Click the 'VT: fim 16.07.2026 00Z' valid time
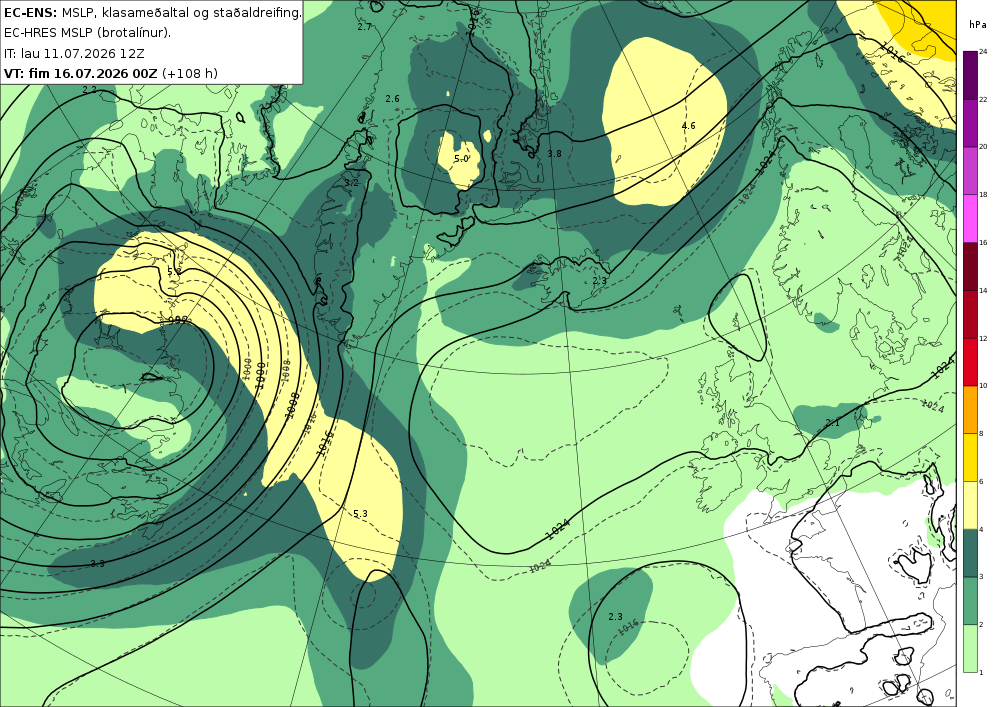 80,73
